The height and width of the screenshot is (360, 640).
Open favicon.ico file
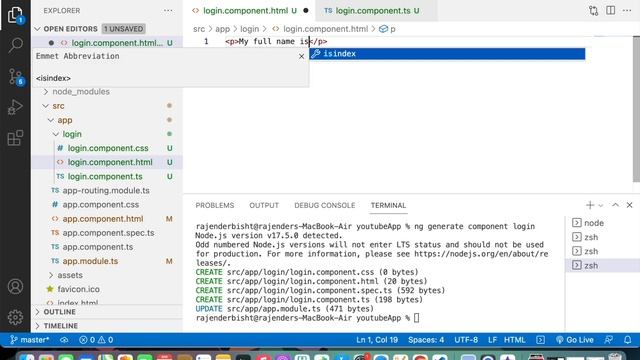(x=78, y=289)
